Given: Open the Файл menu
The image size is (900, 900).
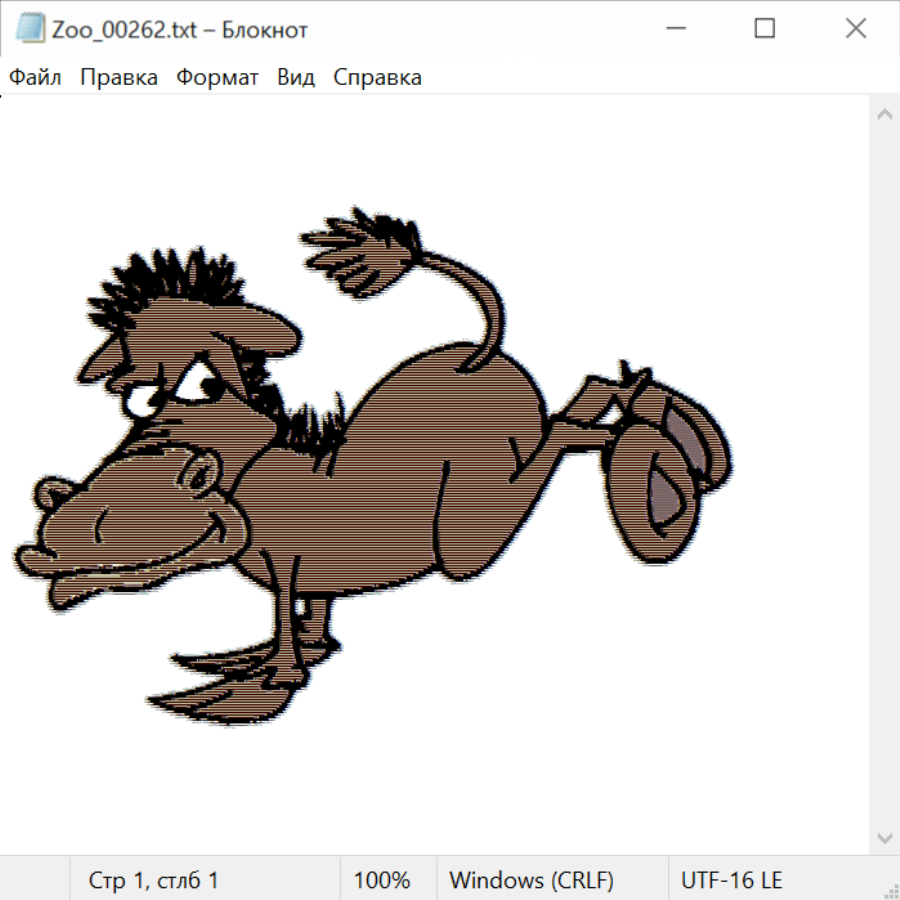Looking at the screenshot, I should 35,78.
